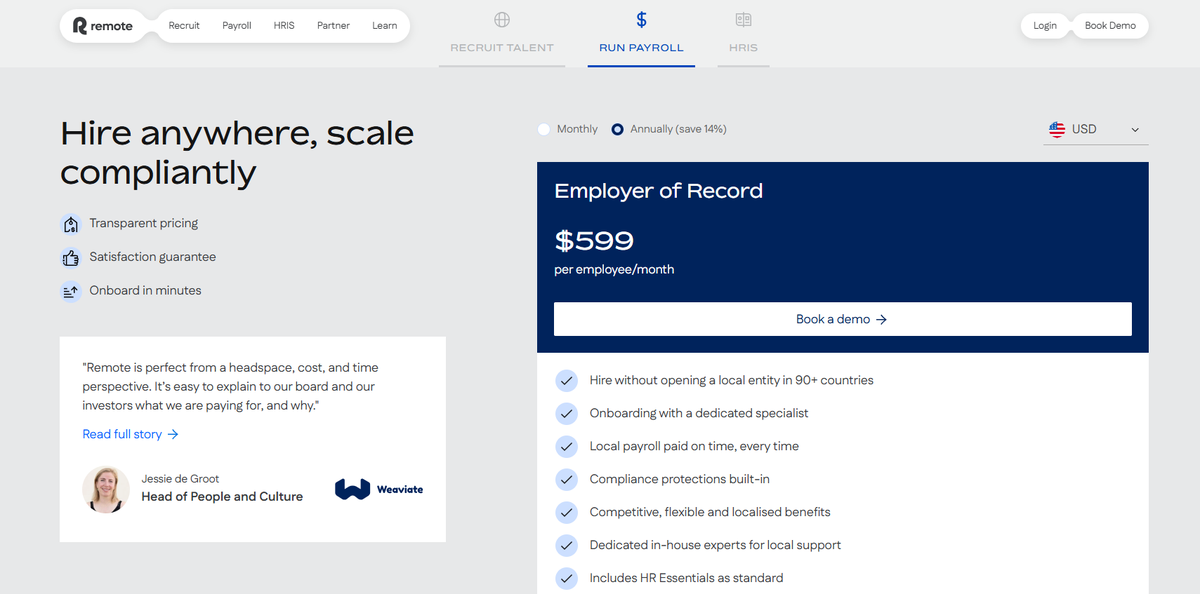The height and width of the screenshot is (594, 1200).
Task: Click the Weaviate company logo
Action: [379, 489]
